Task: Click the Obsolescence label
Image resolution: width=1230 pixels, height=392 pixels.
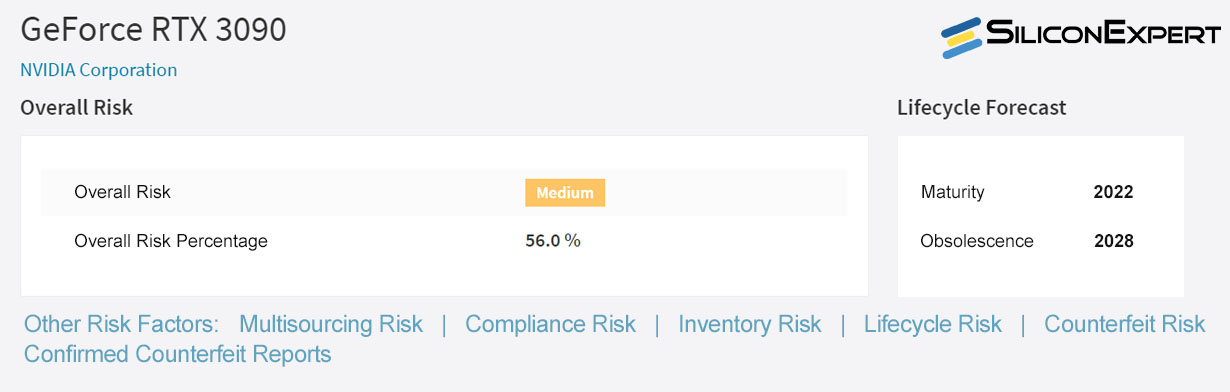Action: coord(977,241)
